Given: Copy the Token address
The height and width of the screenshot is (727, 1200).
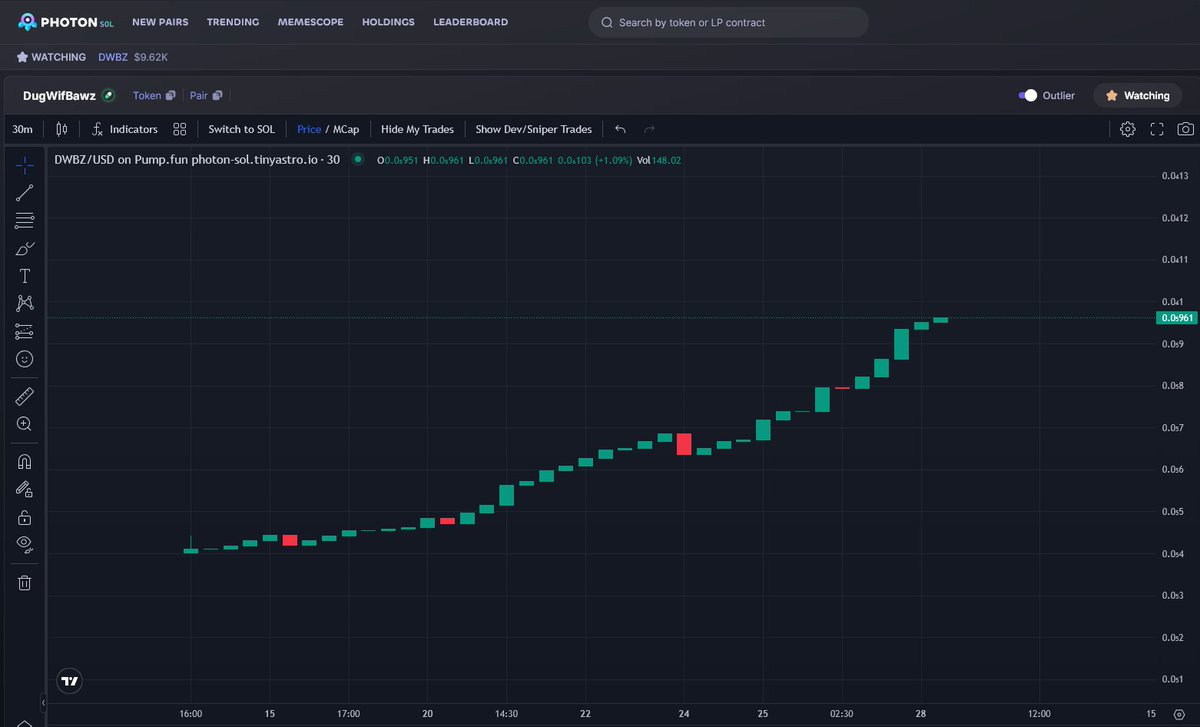Looking at the screenshot, I should [171, 96].
